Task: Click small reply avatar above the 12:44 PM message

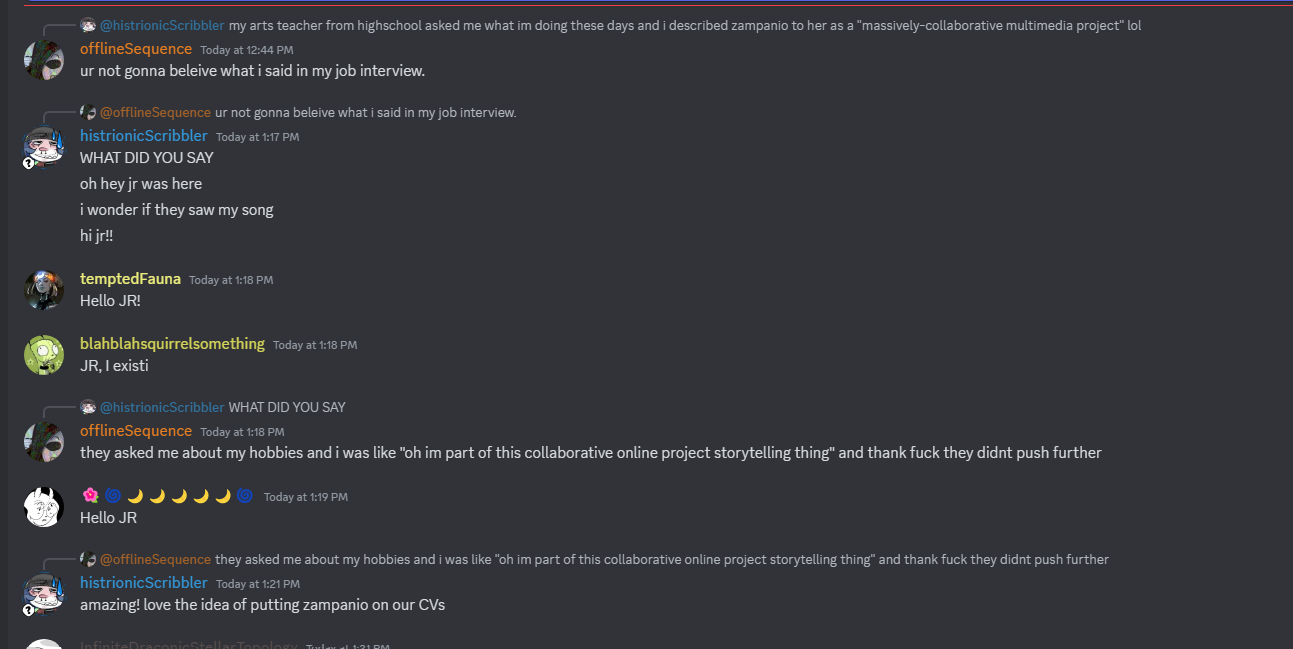Action: [88, 26]
